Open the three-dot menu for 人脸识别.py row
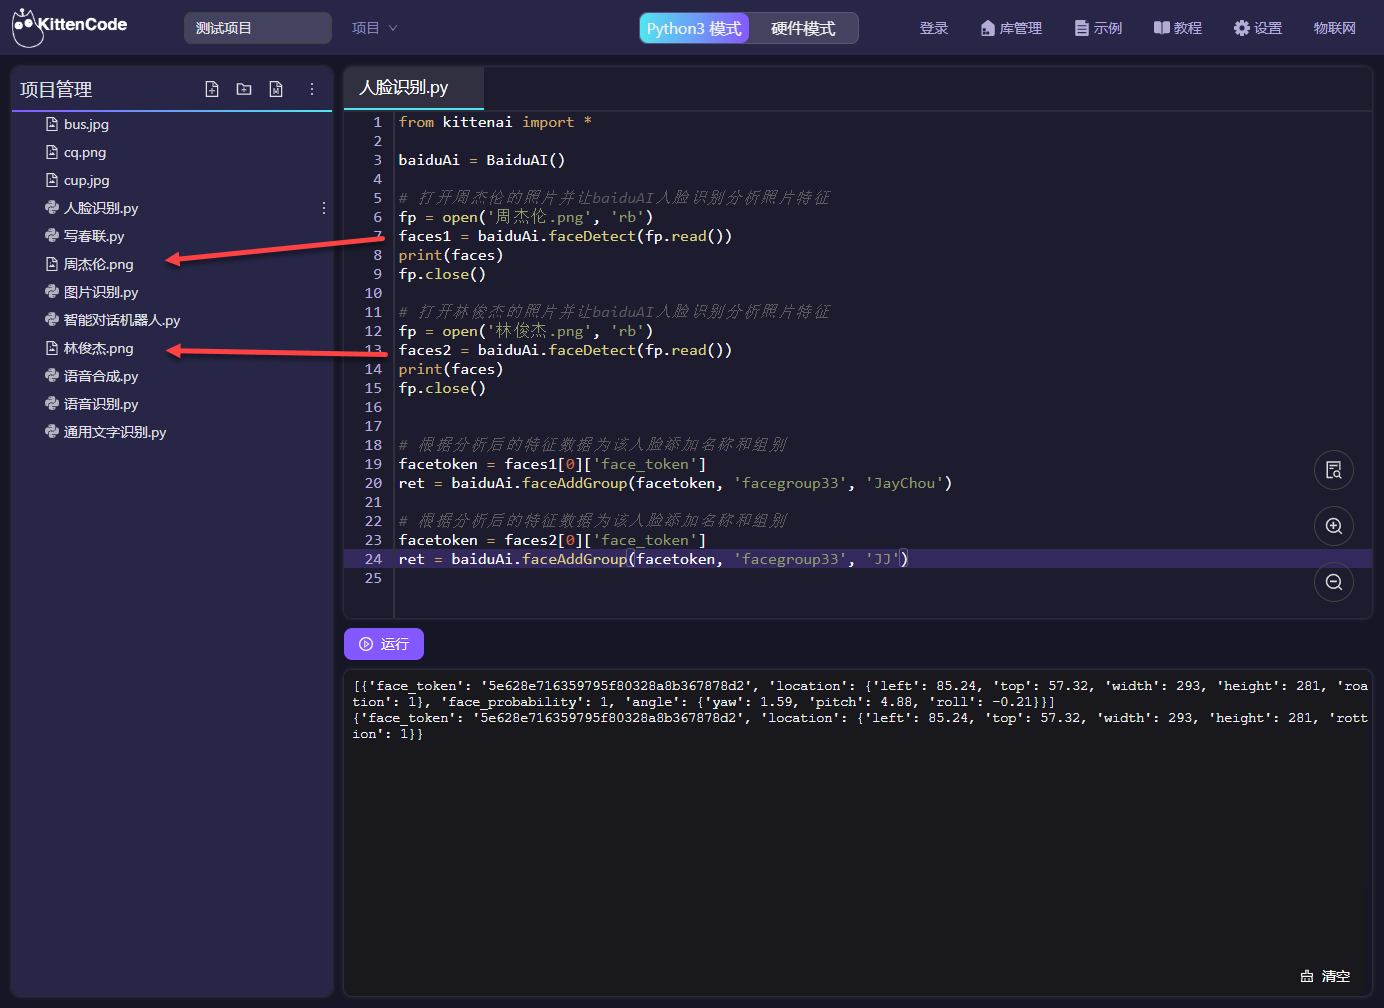Image resolution: width=1384 pixels, height=1008 pixels. 324,208
